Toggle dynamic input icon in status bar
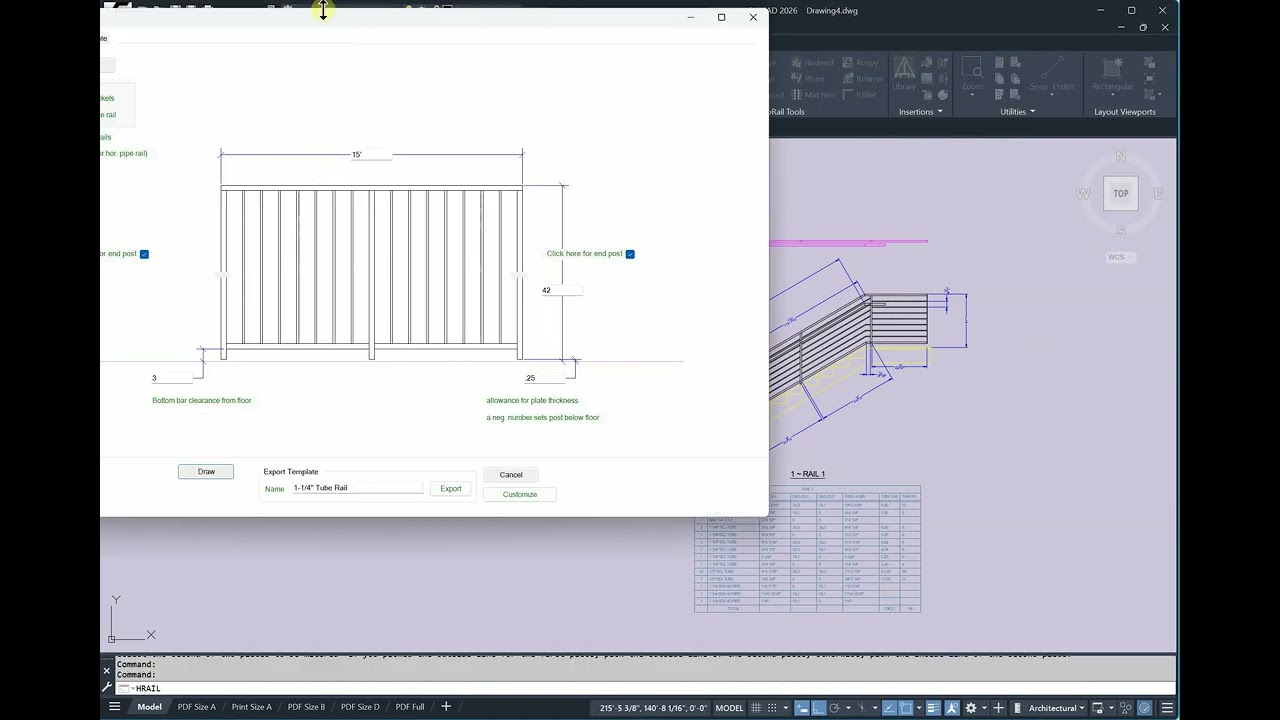Screen dimensions: 1280x720 pyautogui.click(x=802, y=708)
